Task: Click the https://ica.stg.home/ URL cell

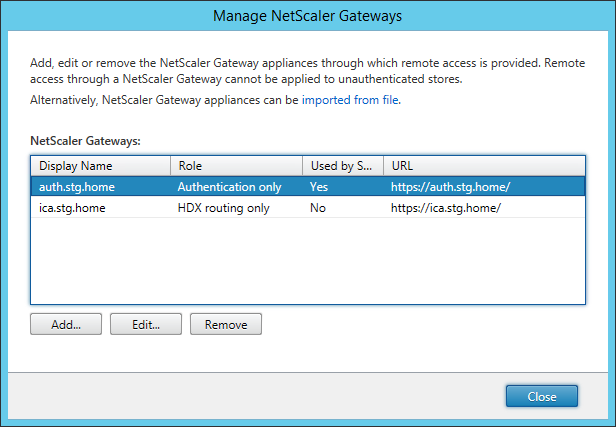Action: (x=446, y=208)
